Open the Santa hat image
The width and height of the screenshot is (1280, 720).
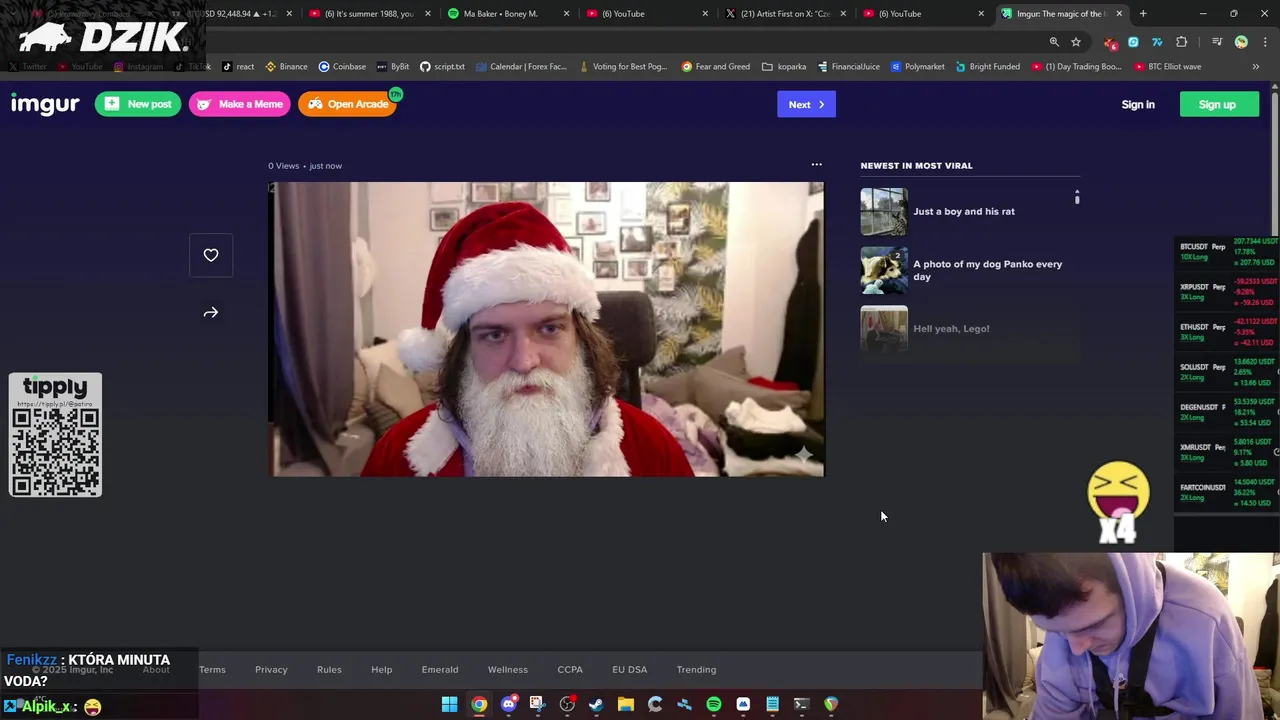pos(546,329)
